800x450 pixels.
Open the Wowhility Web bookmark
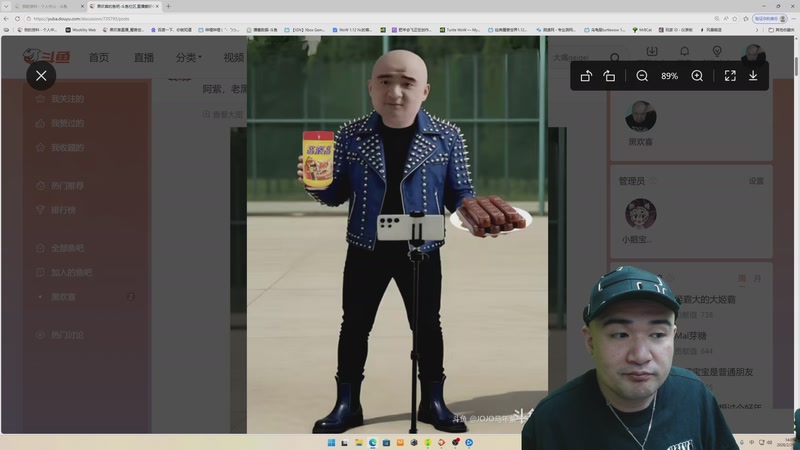pyautogui.click(x=81, y=30)
